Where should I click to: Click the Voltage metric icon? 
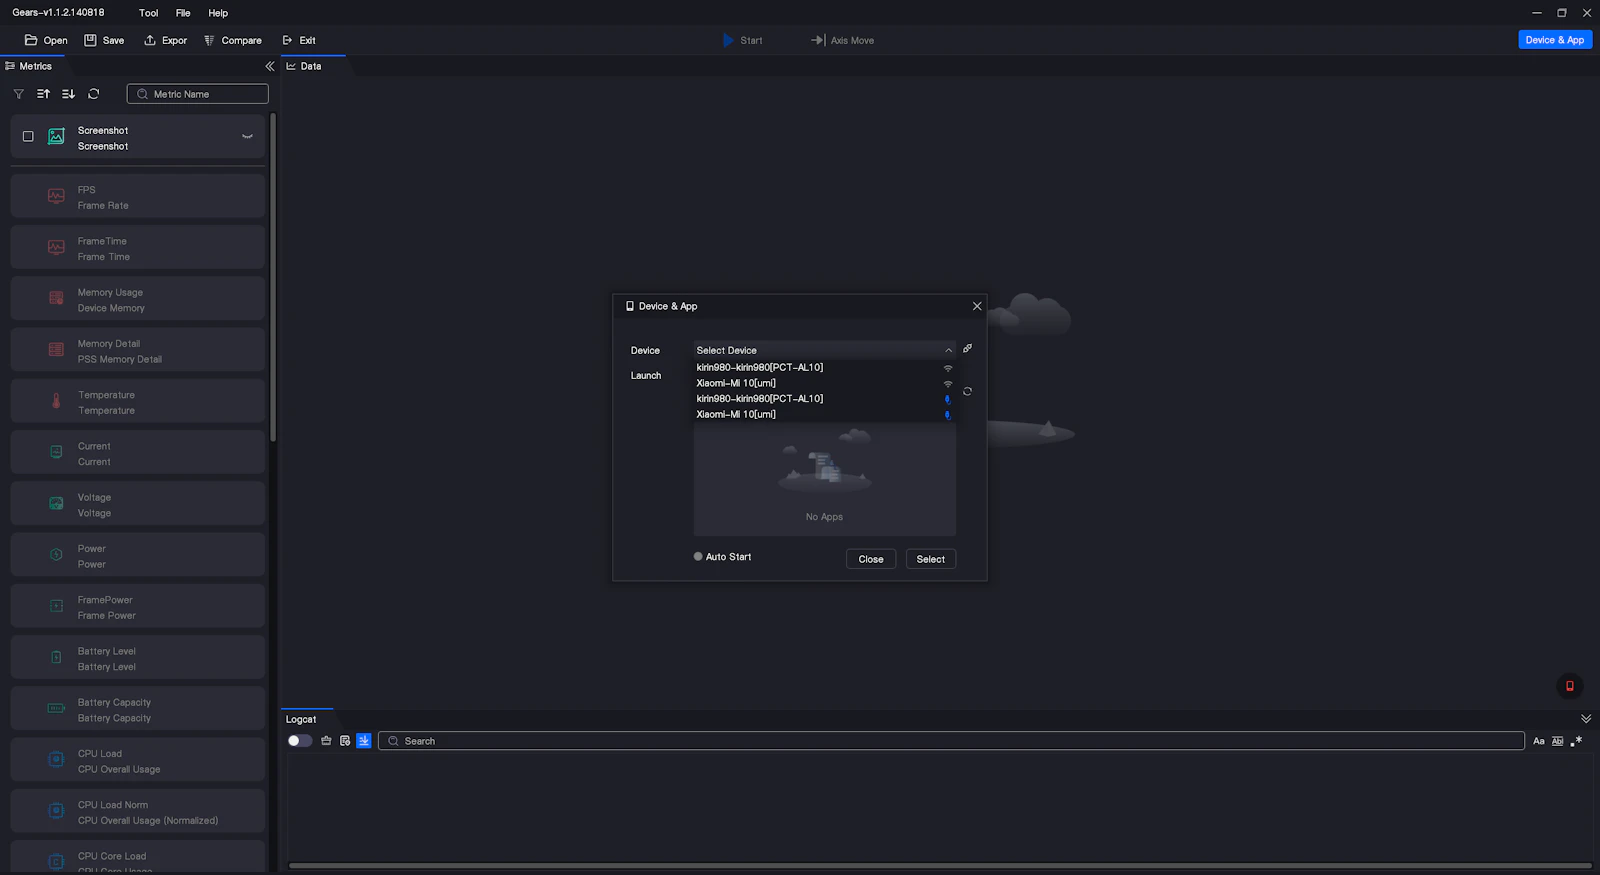point(56,503)
